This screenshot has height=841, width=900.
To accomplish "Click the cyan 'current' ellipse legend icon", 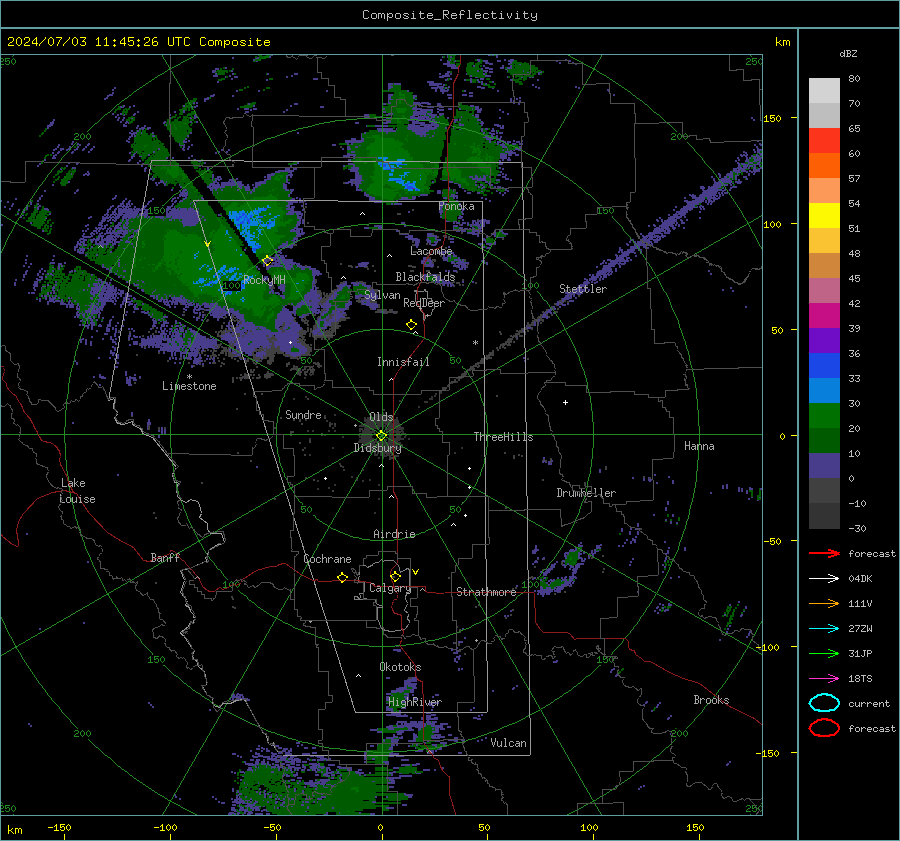I will coord(824,703).
